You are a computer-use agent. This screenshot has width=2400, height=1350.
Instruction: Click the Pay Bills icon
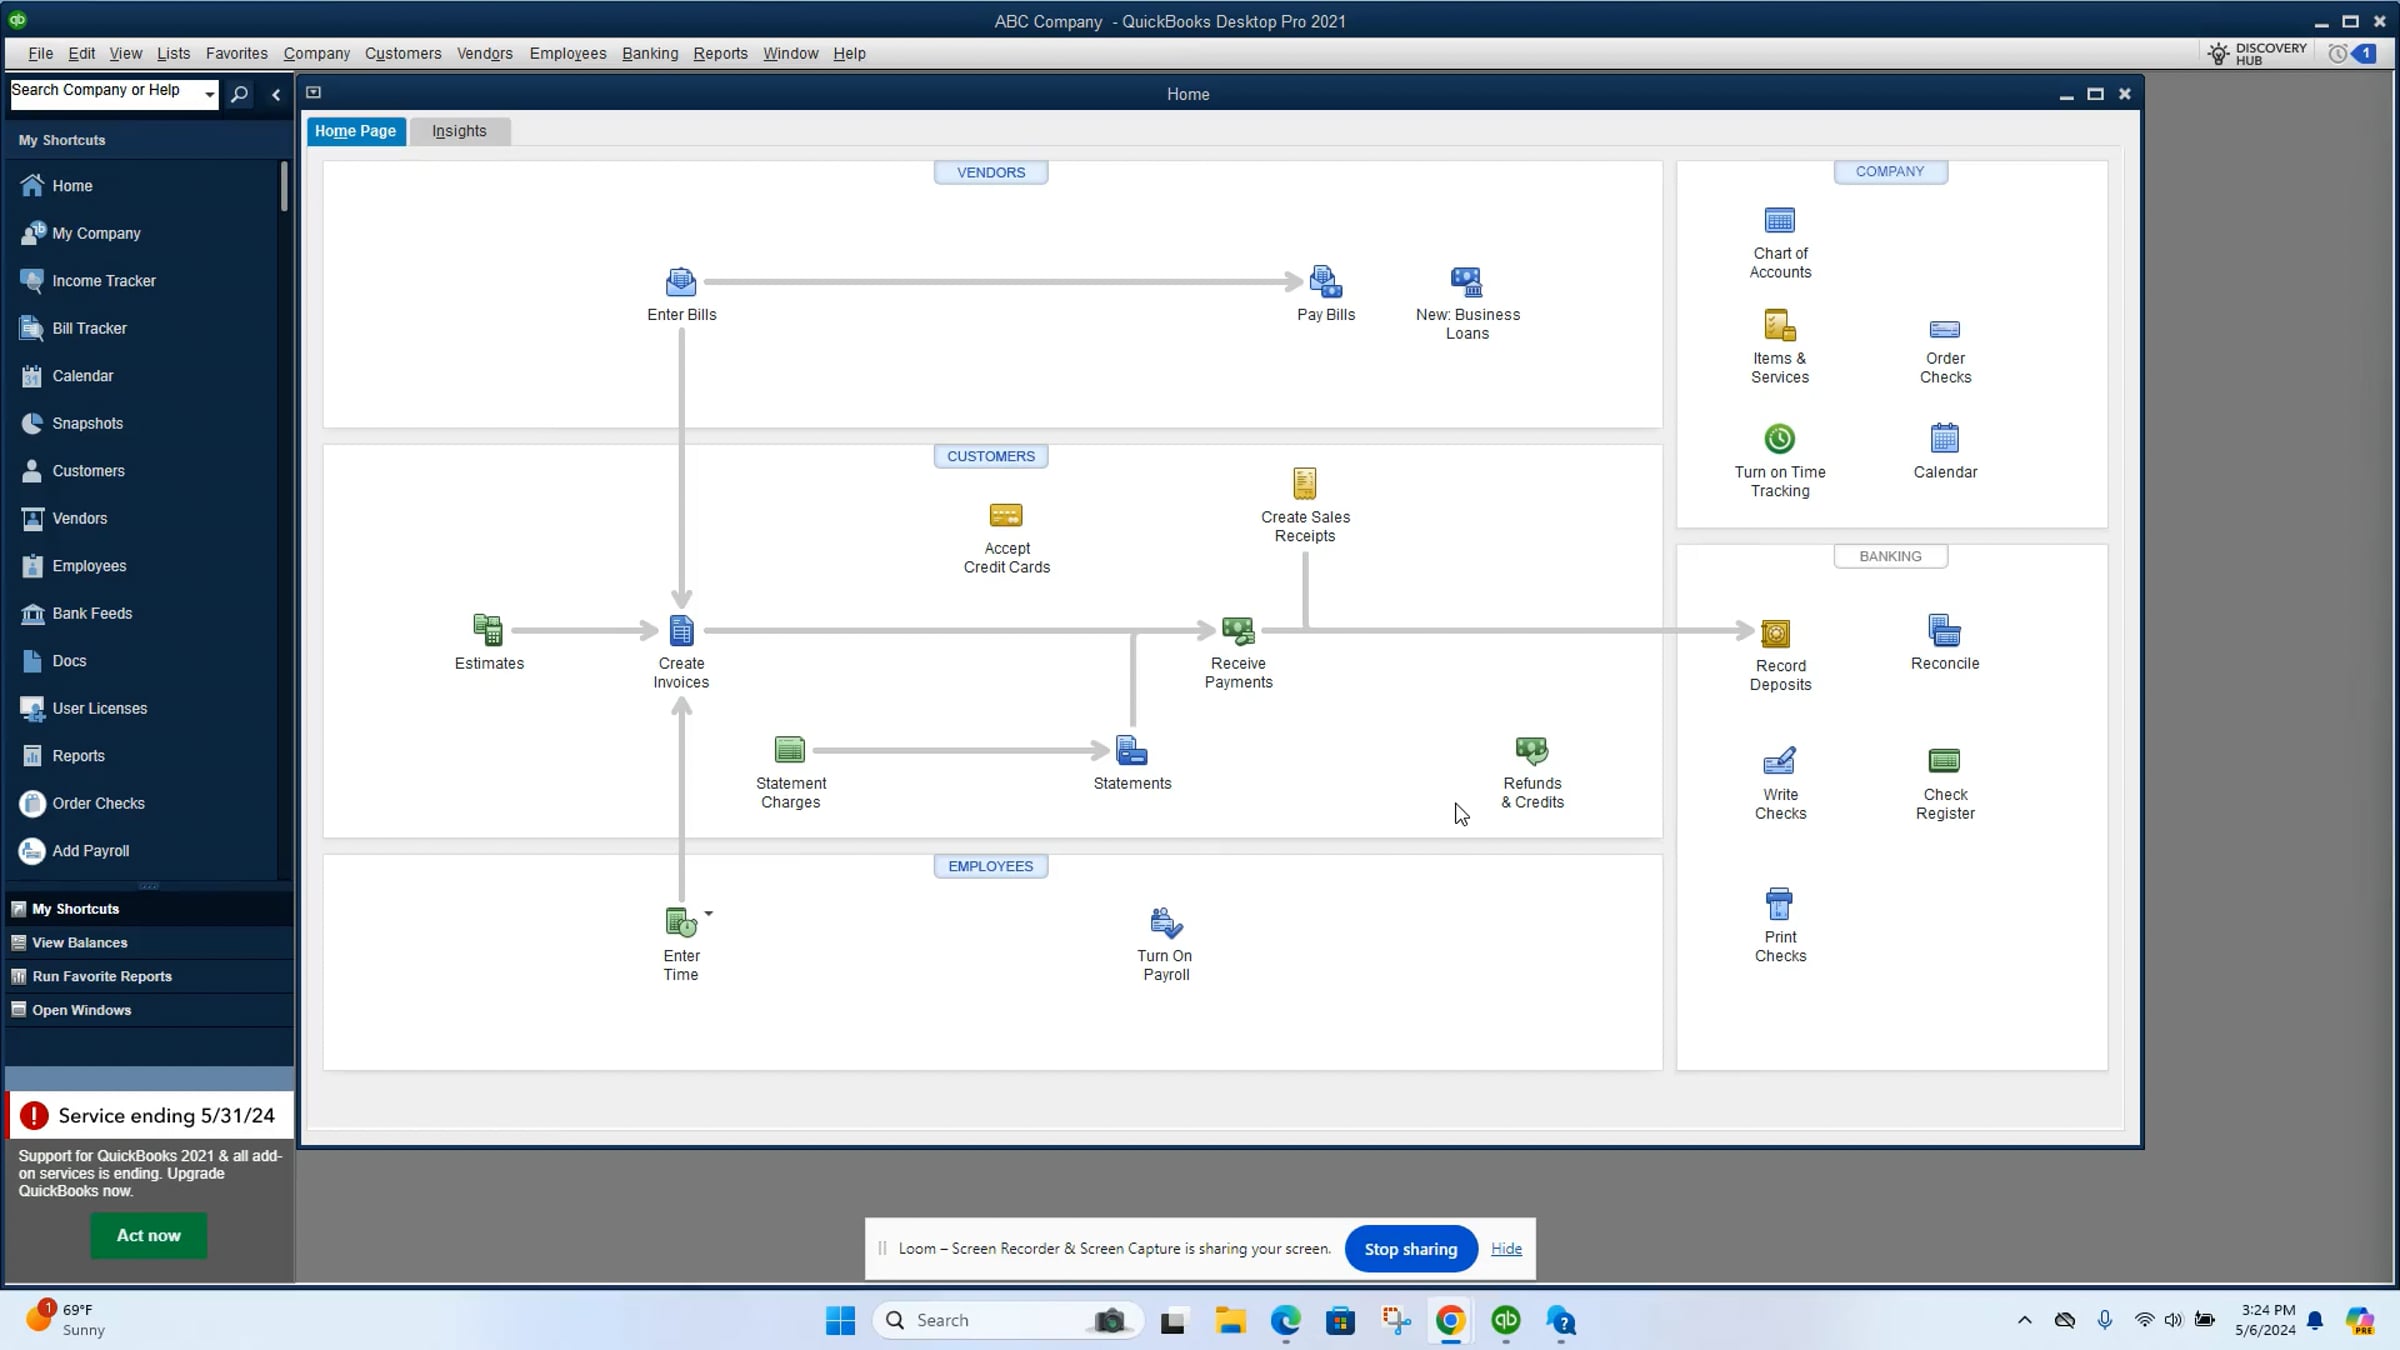tap(1325, 283)
